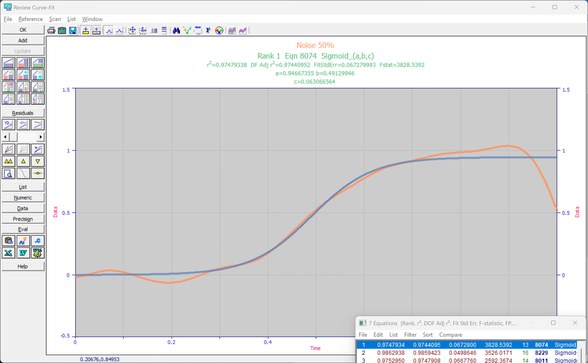
Task: Click the monitor-shaped icon left of sigma
Action: click(x=198, y=30)
